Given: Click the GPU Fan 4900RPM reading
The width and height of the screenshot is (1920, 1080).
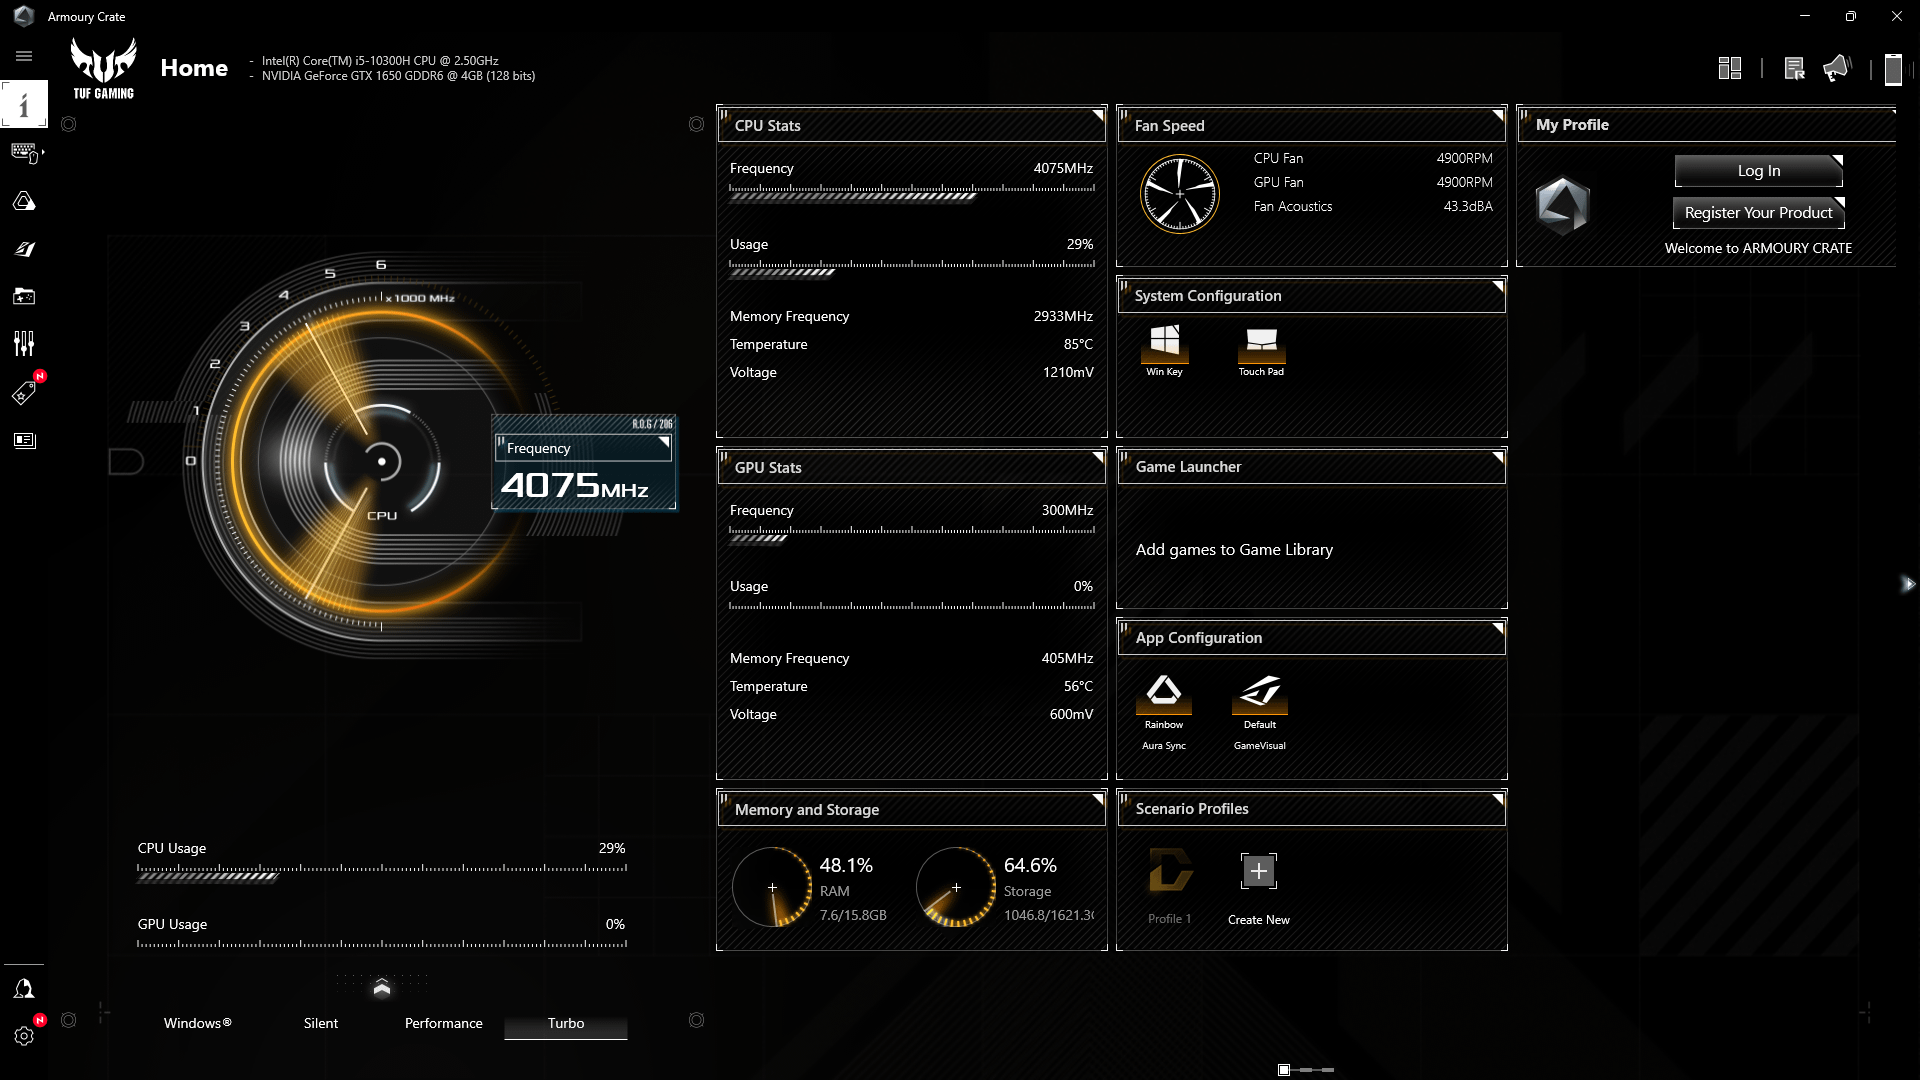Looking at the screenshot, I should coord(1464,182).
